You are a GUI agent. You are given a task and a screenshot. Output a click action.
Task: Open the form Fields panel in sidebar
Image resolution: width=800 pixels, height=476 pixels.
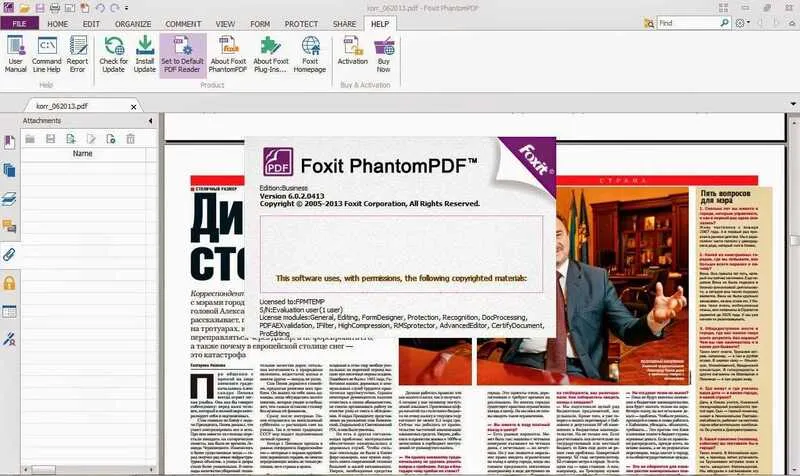click(9, 311)
